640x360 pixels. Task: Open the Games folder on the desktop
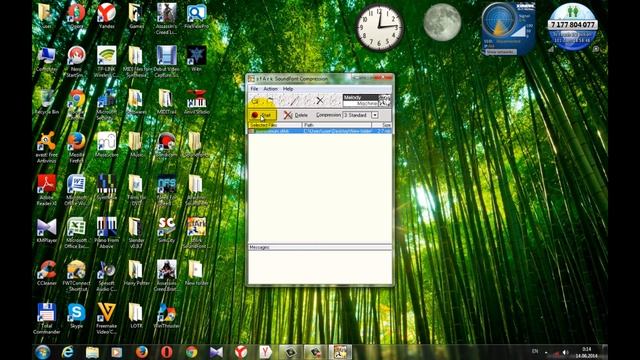[136, 16]
